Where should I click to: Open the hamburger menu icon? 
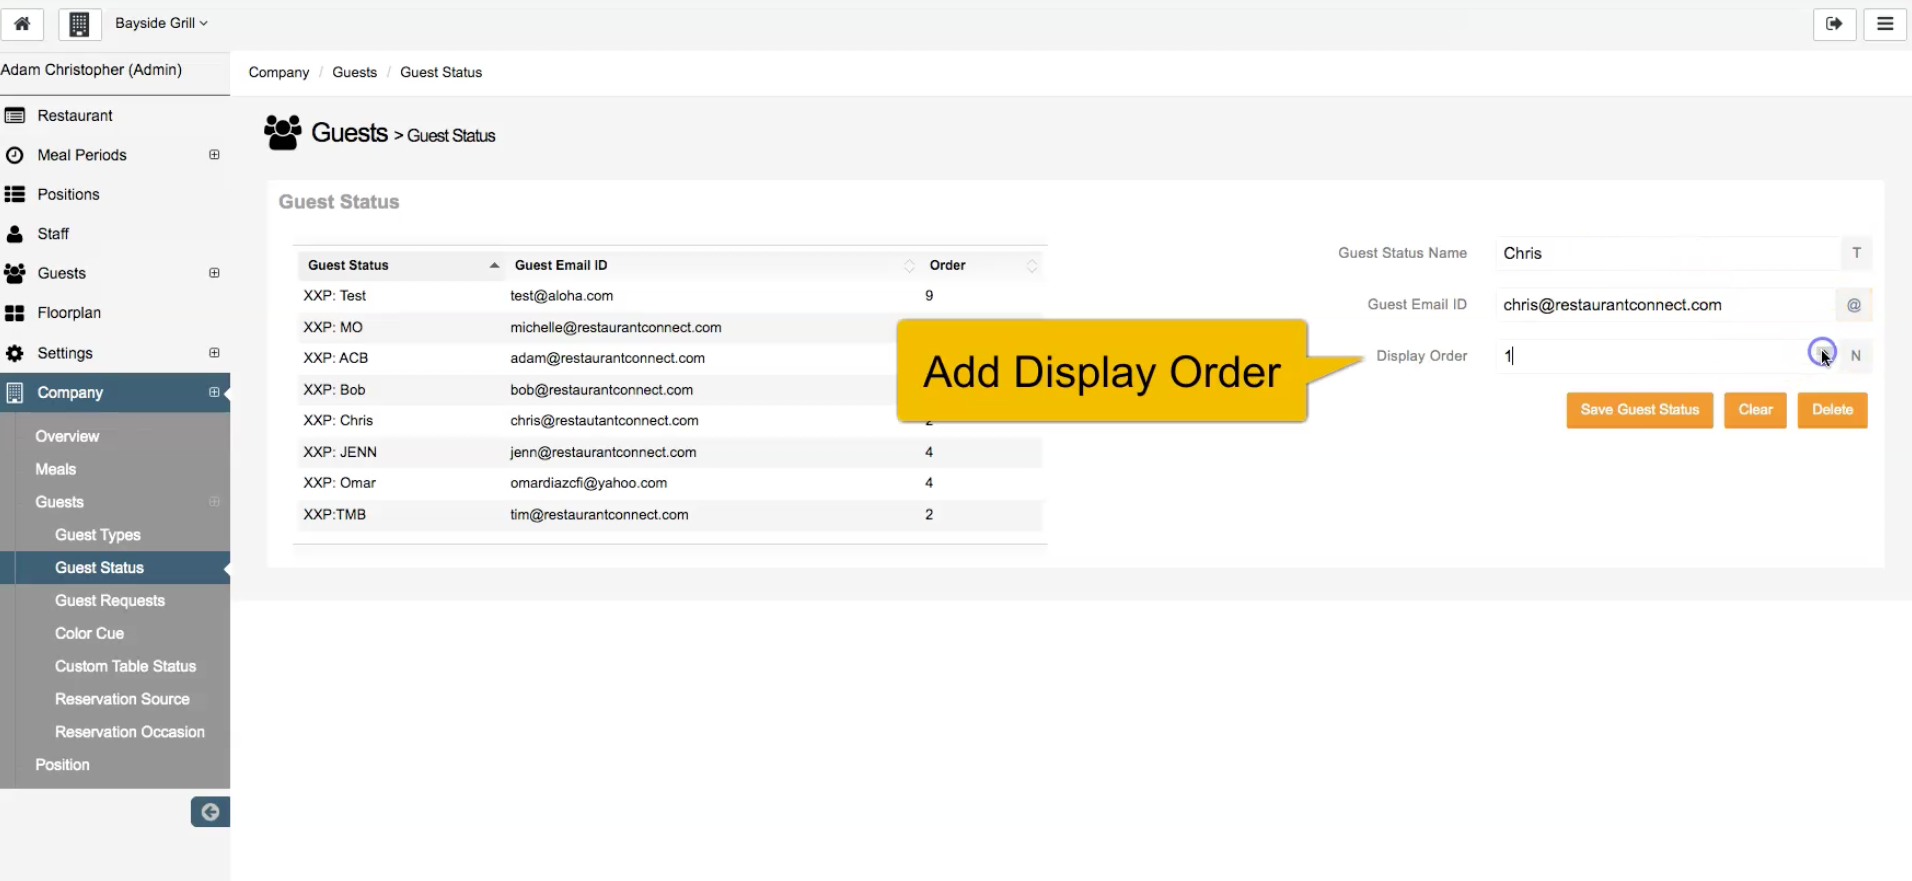click(1885, 24)
